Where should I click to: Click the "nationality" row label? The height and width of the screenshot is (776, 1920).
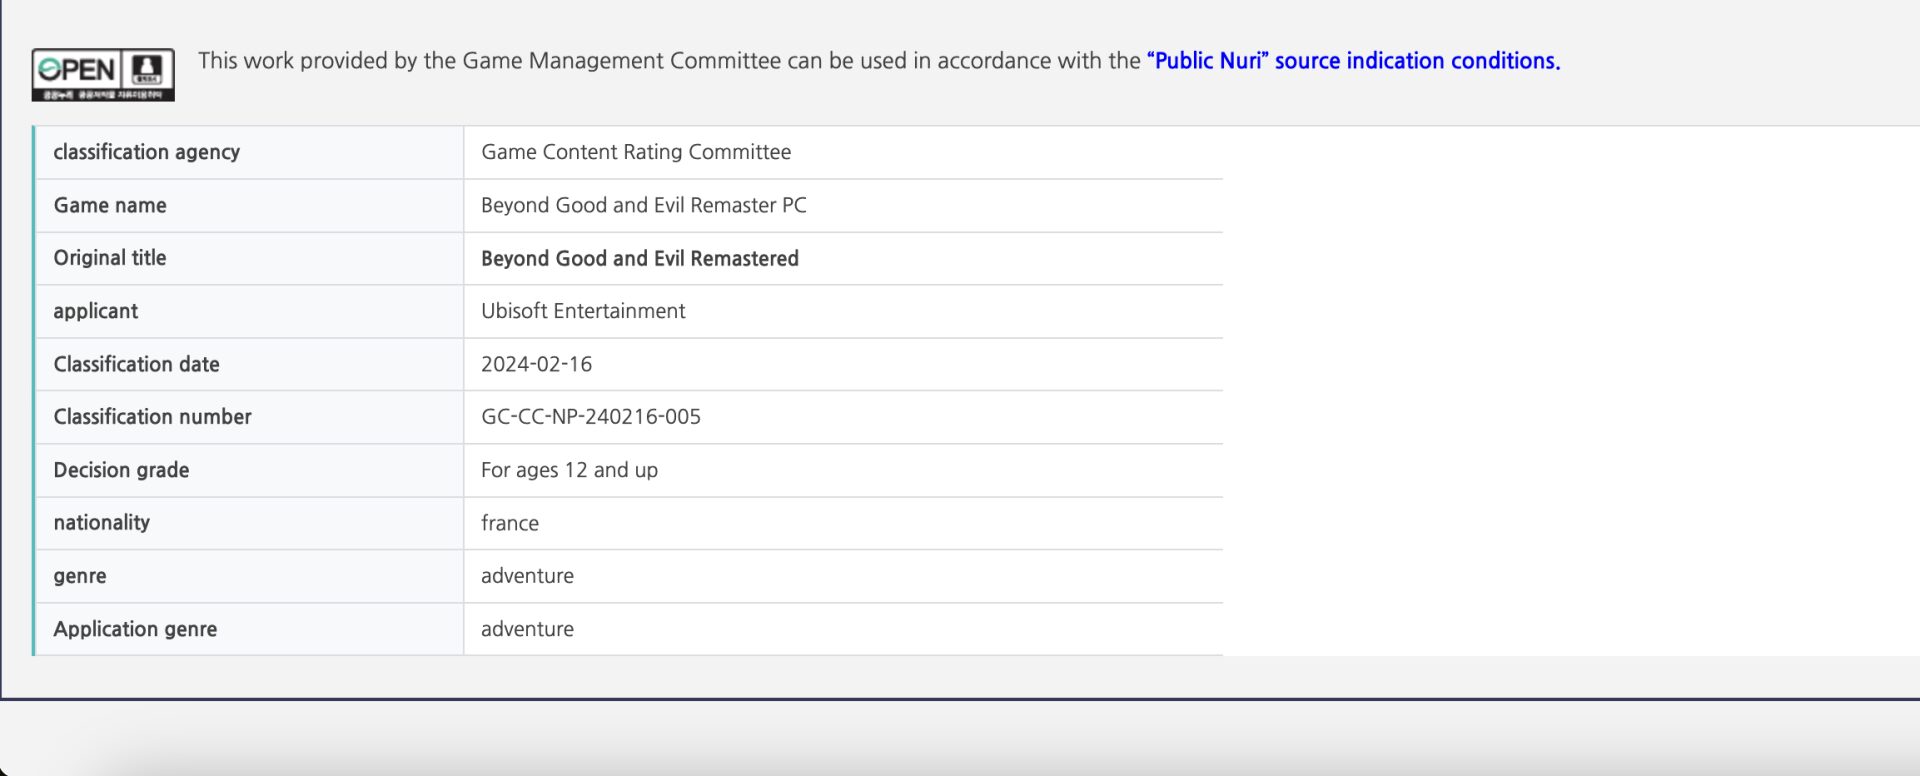[x=101, y=523]
